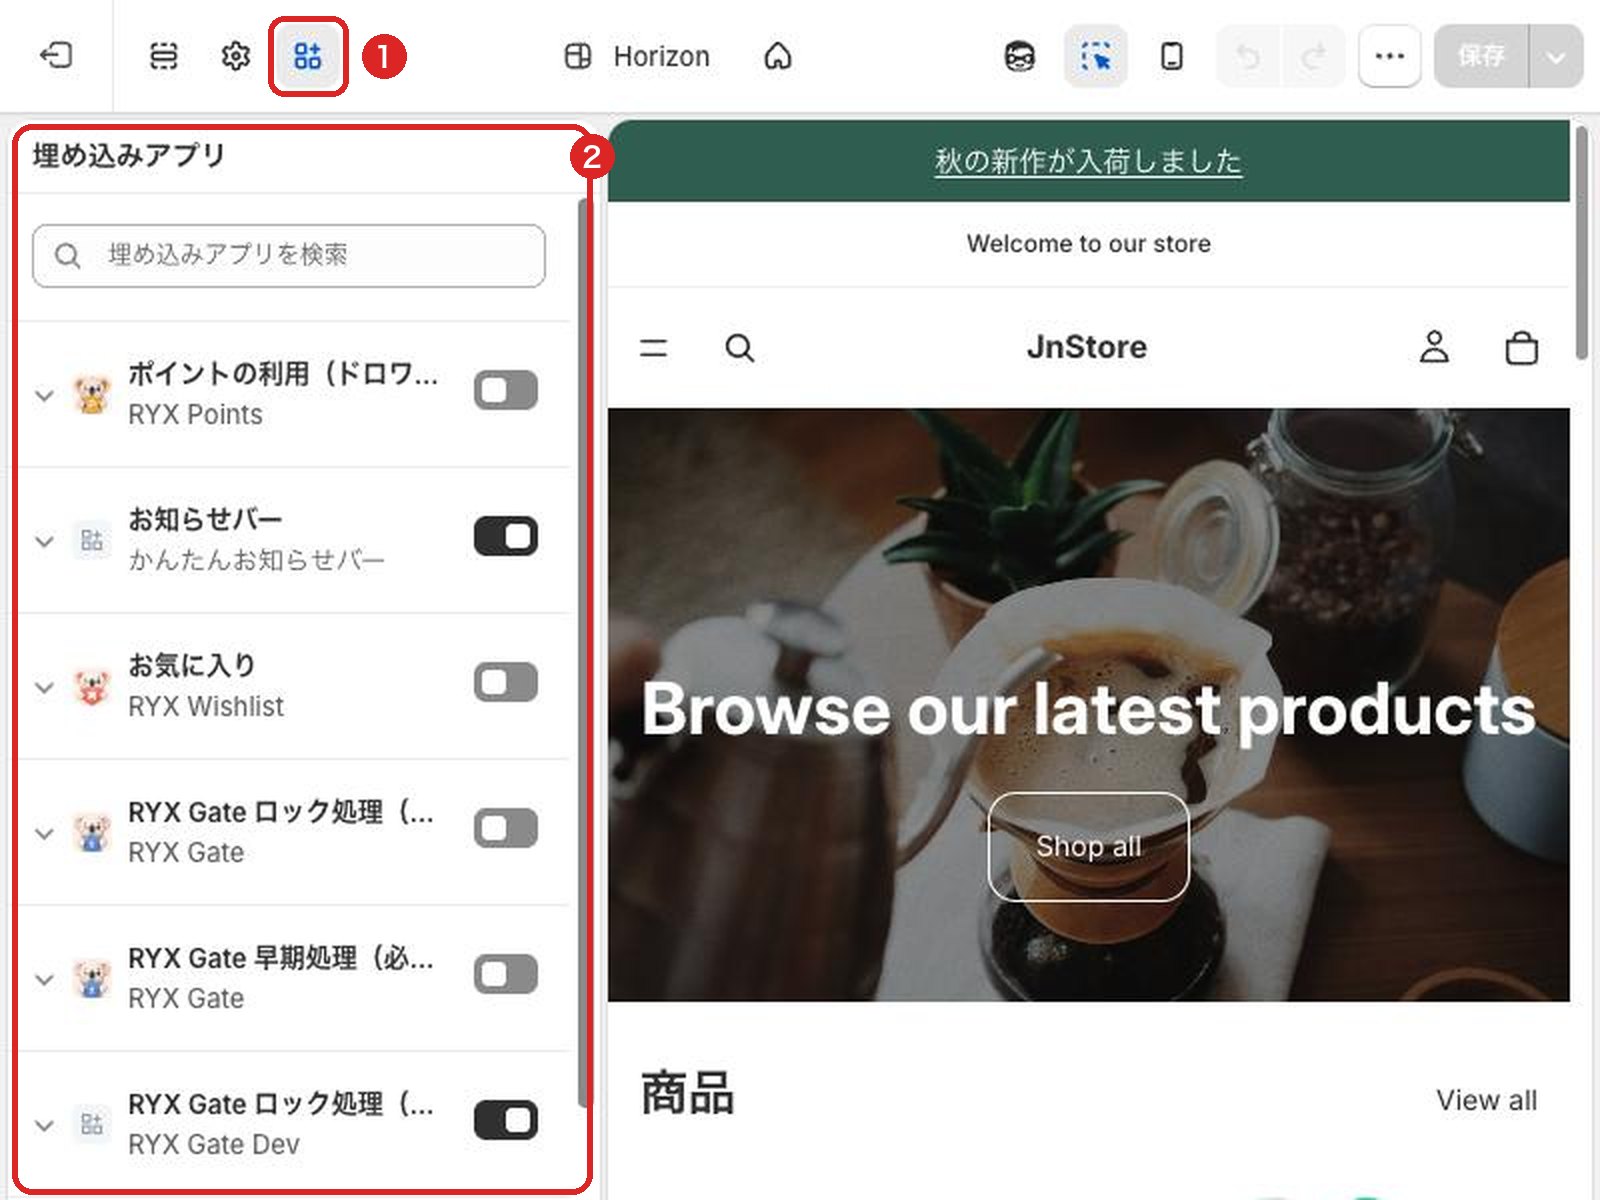Viewport: 1600px width, 1200px height.
Task: Click the RYX Points koala app icon
Action: pyautogui.click(x=92, y=394)
